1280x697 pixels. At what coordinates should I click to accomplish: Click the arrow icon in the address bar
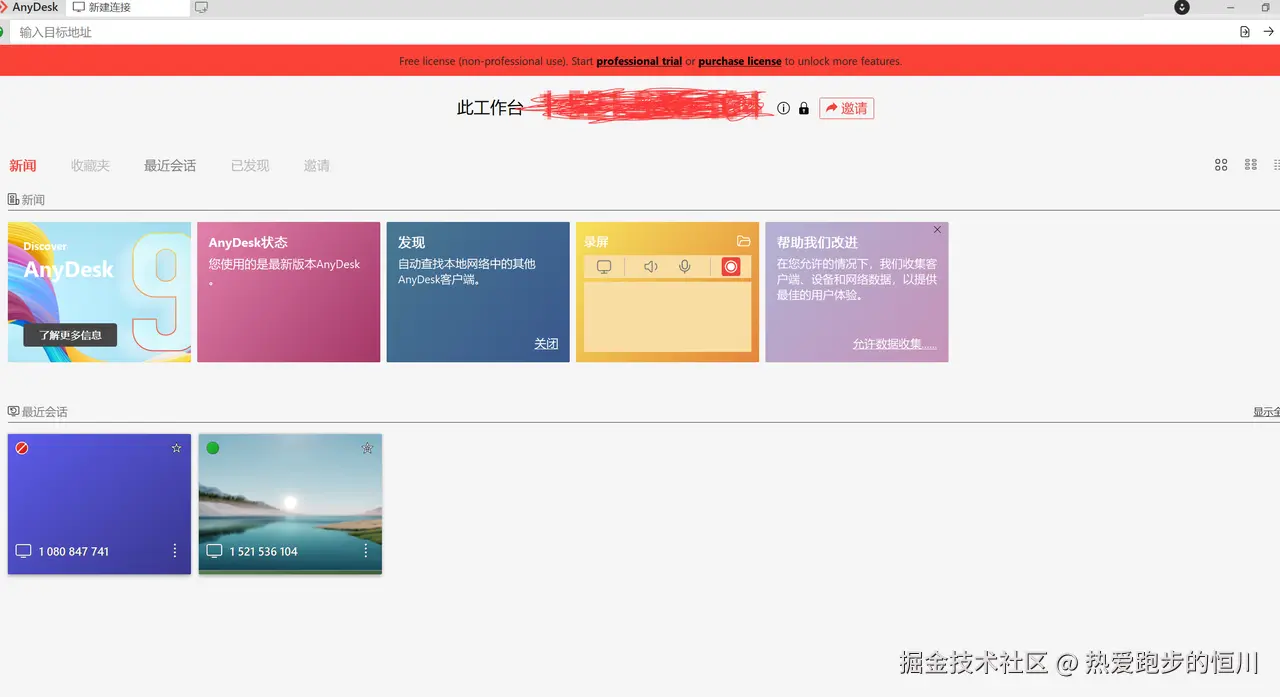click(1268, 31)
